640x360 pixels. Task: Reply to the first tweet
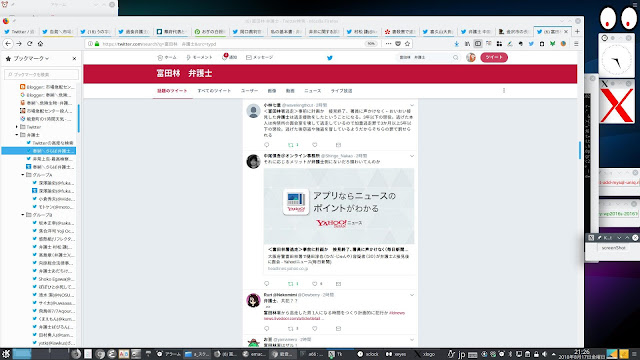267,145
